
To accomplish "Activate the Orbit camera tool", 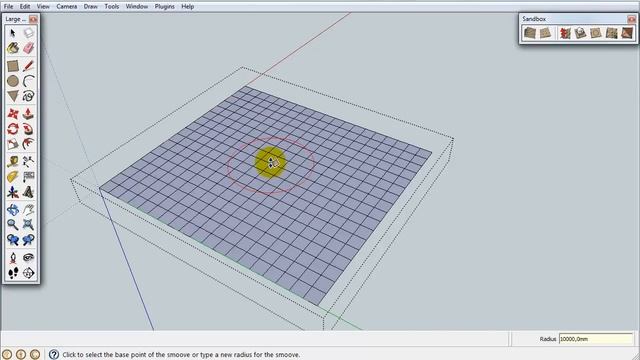I will pos(13,210).
